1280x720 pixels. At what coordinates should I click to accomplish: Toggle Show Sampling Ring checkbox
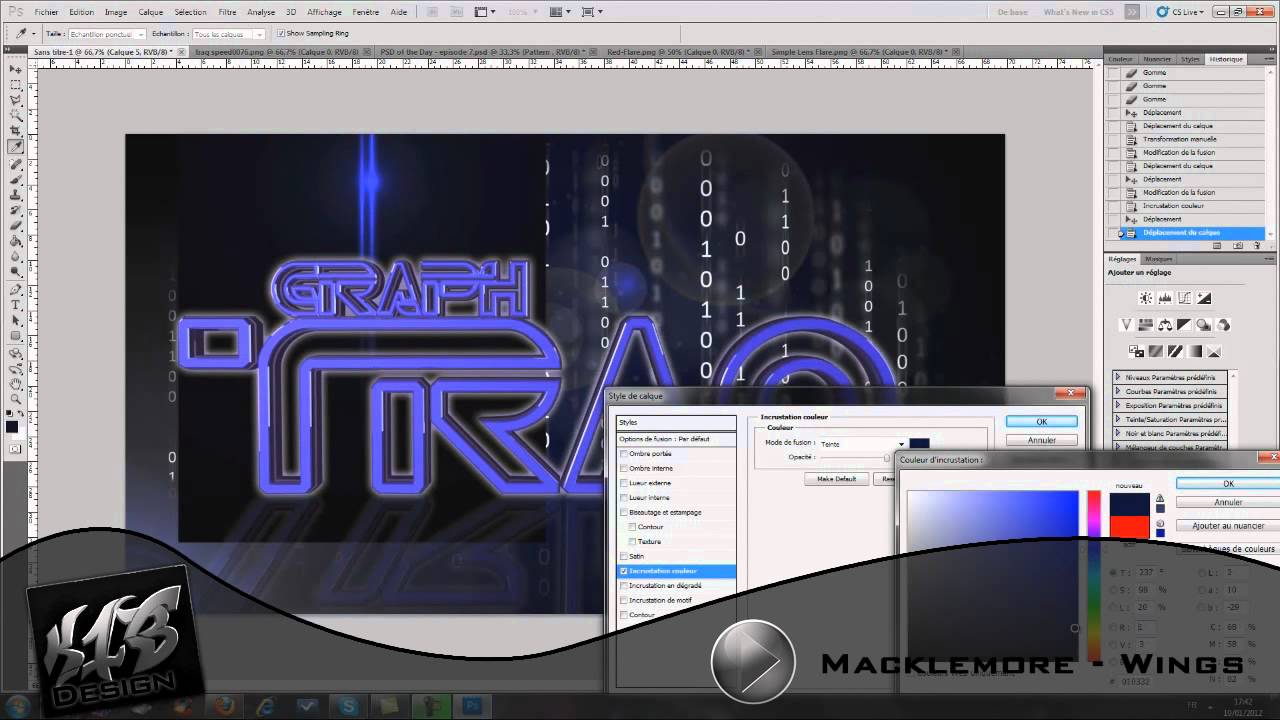(x=281, y=33)
